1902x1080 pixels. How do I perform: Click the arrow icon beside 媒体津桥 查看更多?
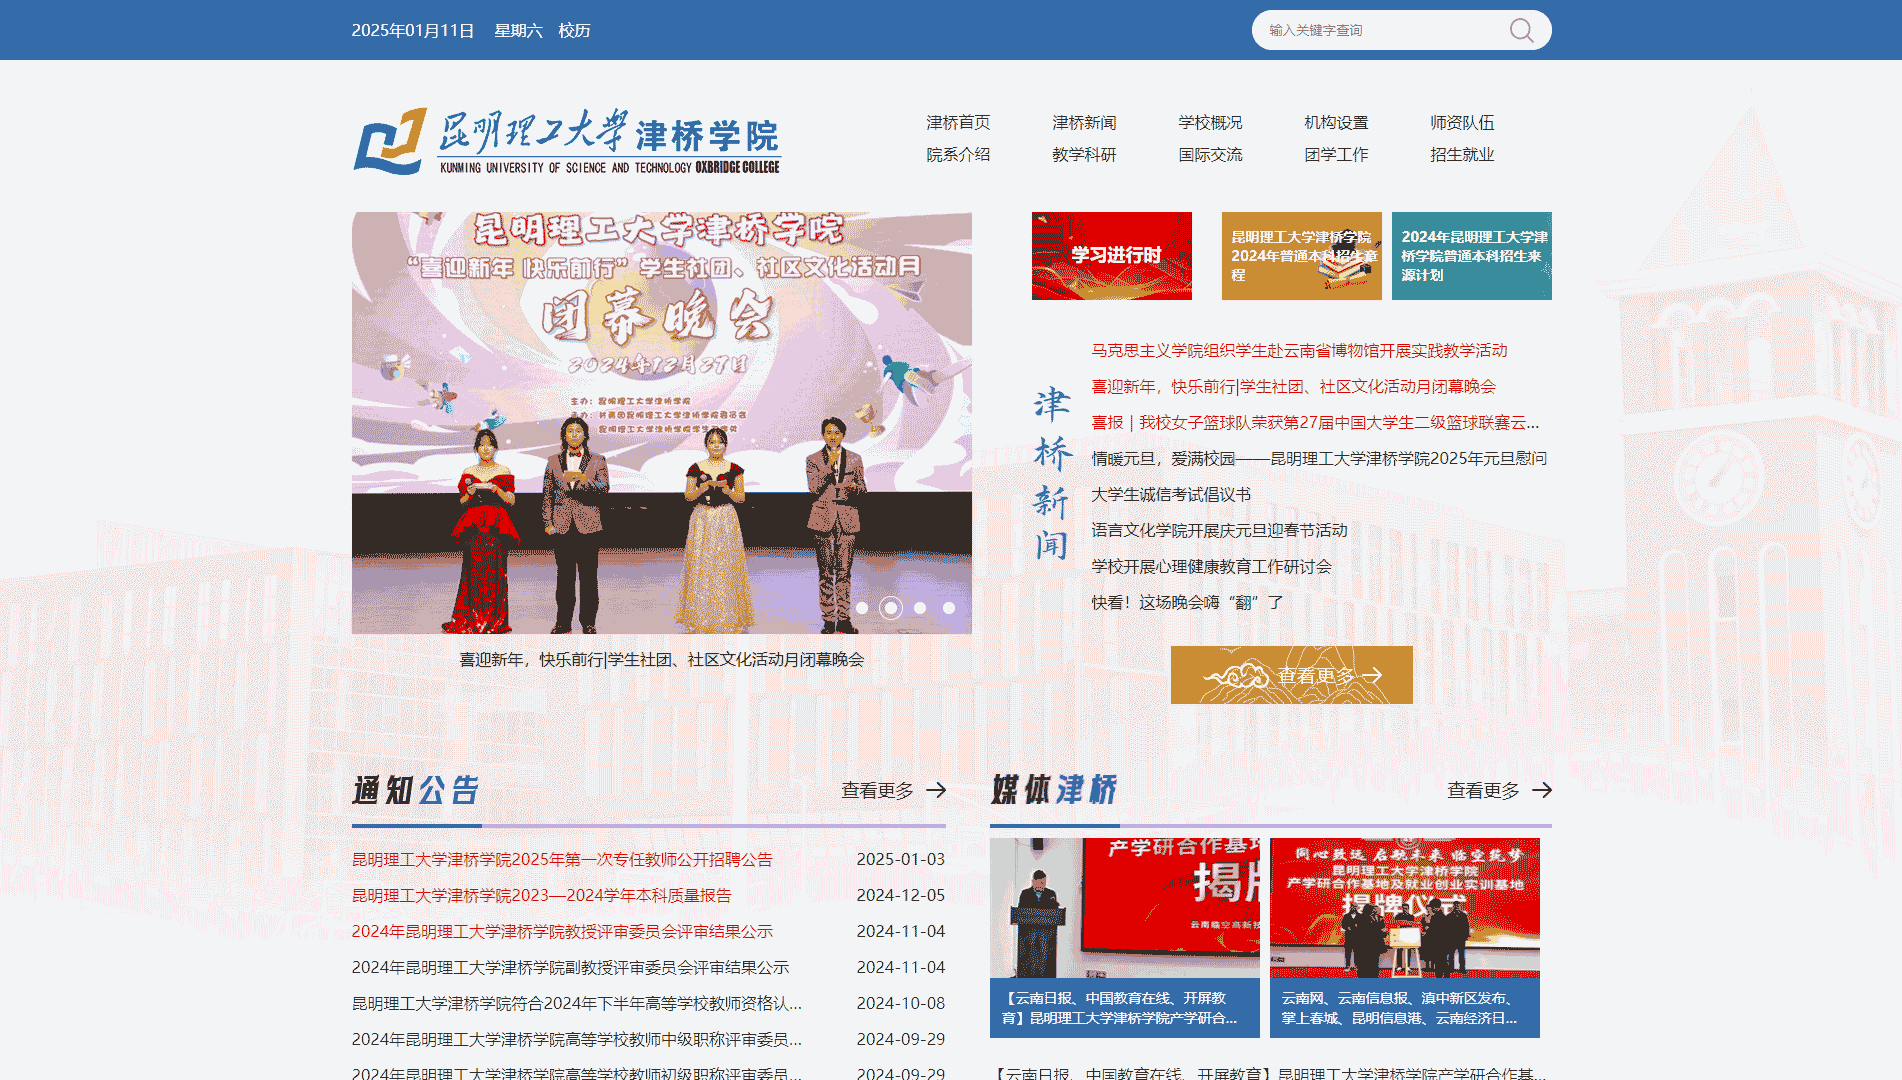tap(1542, 790)
